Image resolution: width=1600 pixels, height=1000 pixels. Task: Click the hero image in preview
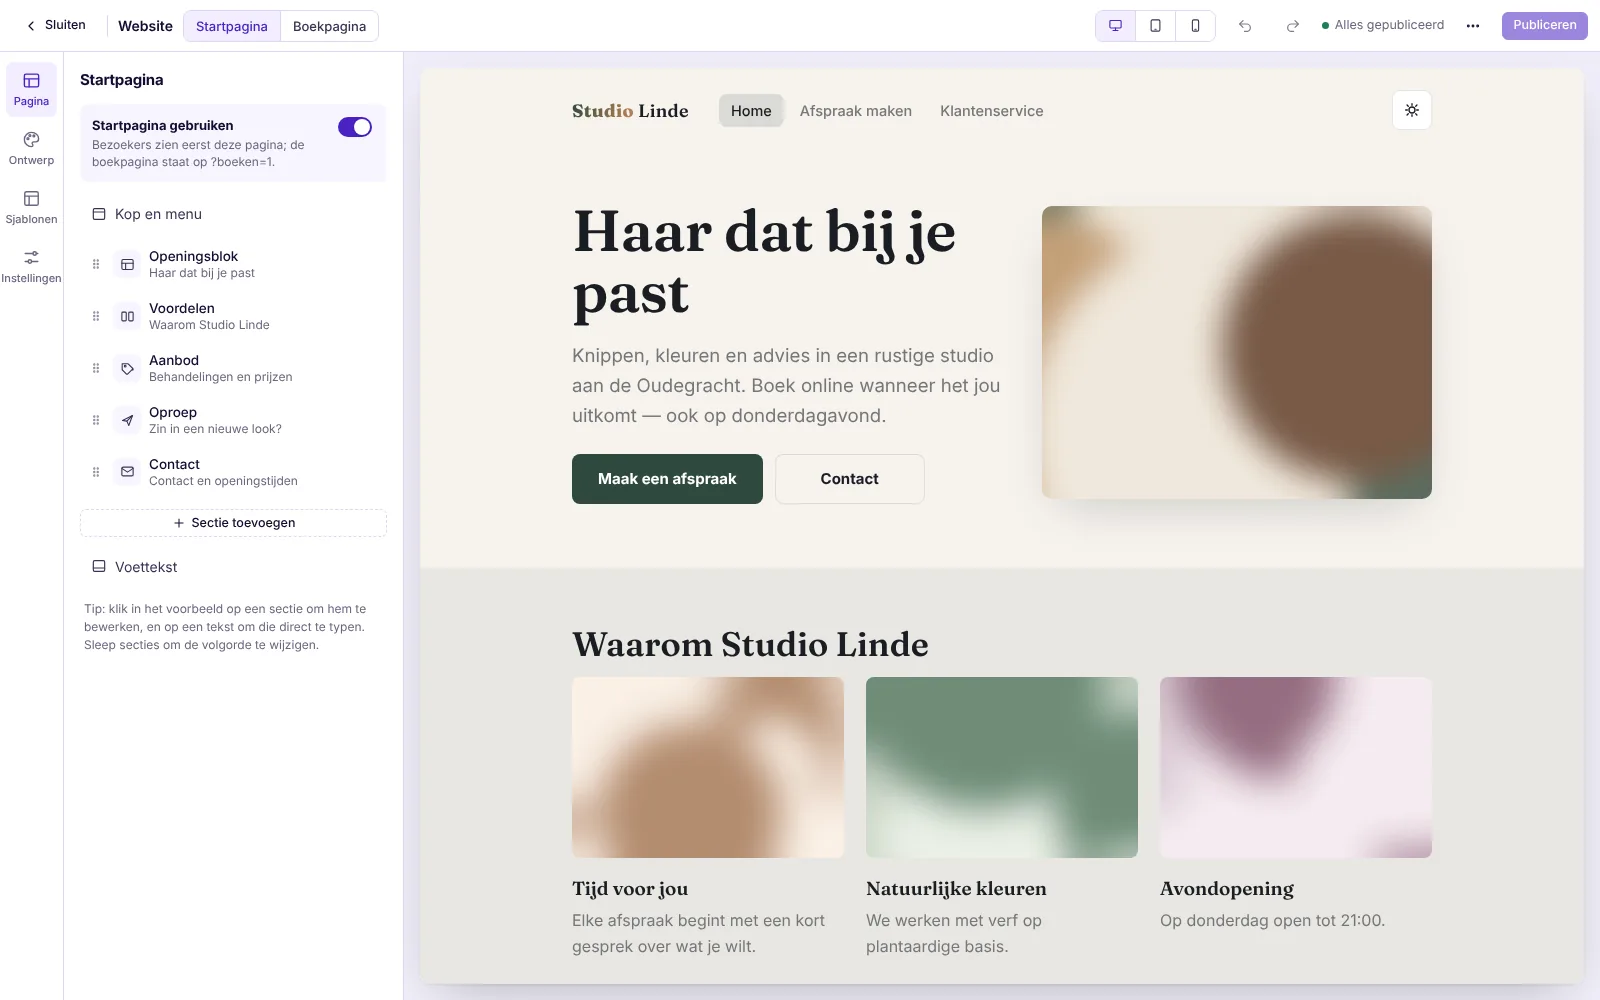tap(1237, 352)
